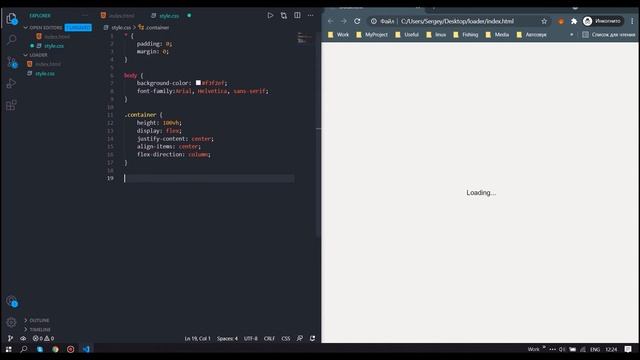Click the feedback icon in status bar
Image resolution: width=640 pixels, height=360 pixels.
[x=300, y=338]
